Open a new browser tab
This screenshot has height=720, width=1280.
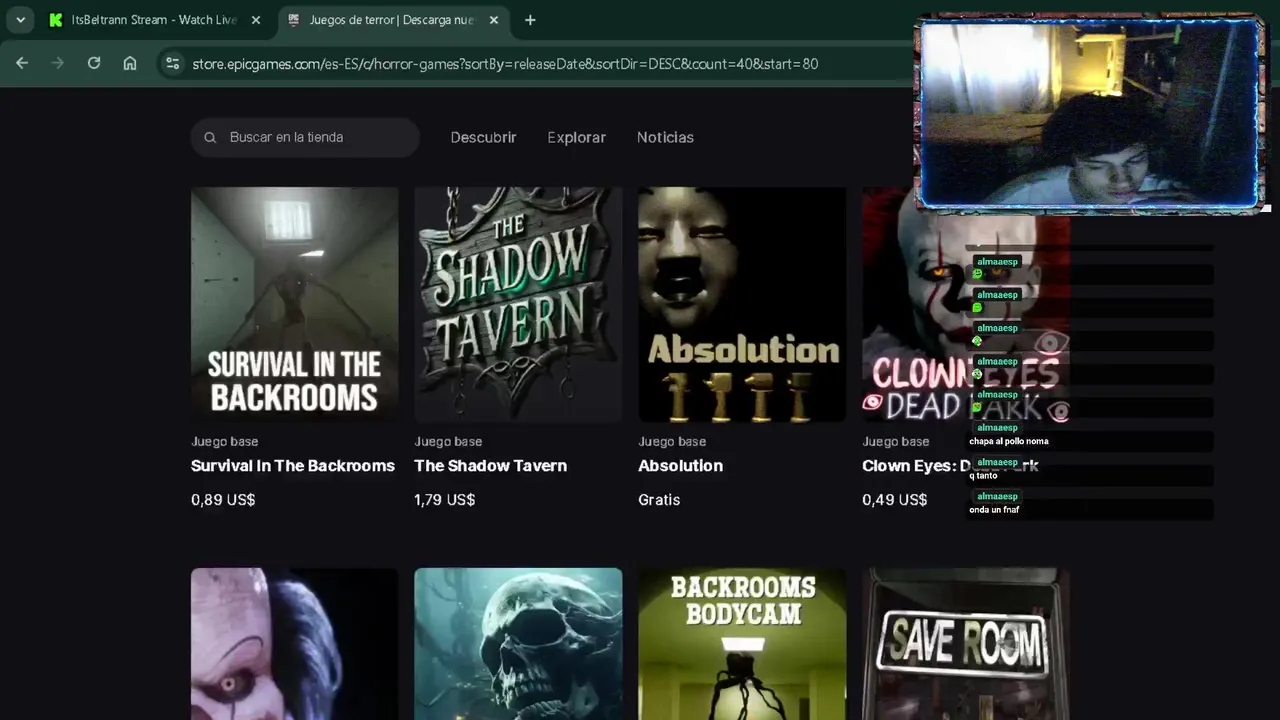click(530, 20)
